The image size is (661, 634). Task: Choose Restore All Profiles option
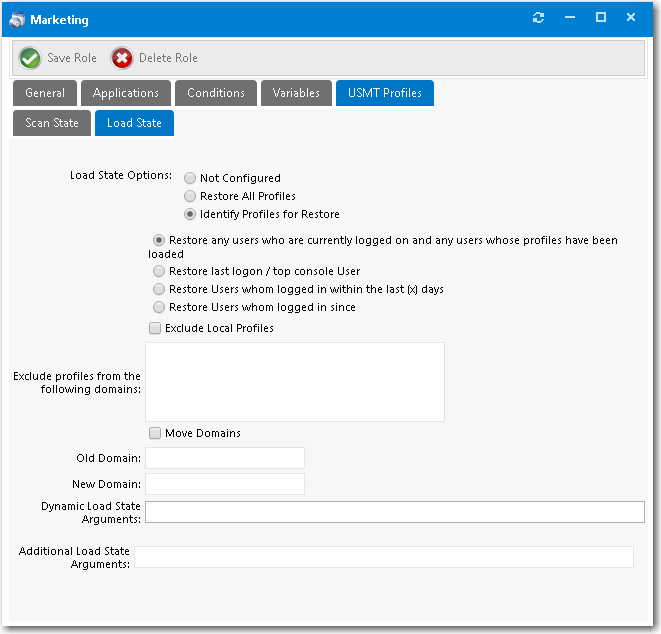[x=190, y=196]
